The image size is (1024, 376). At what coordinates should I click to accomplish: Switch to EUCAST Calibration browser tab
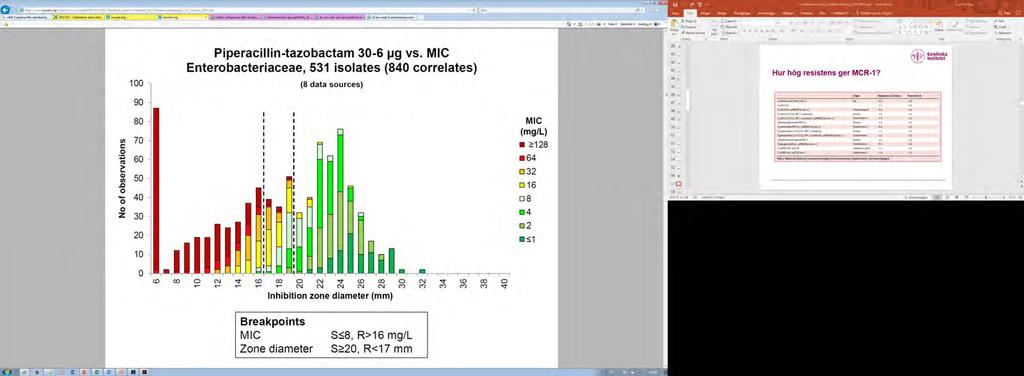tap(77, 17)
